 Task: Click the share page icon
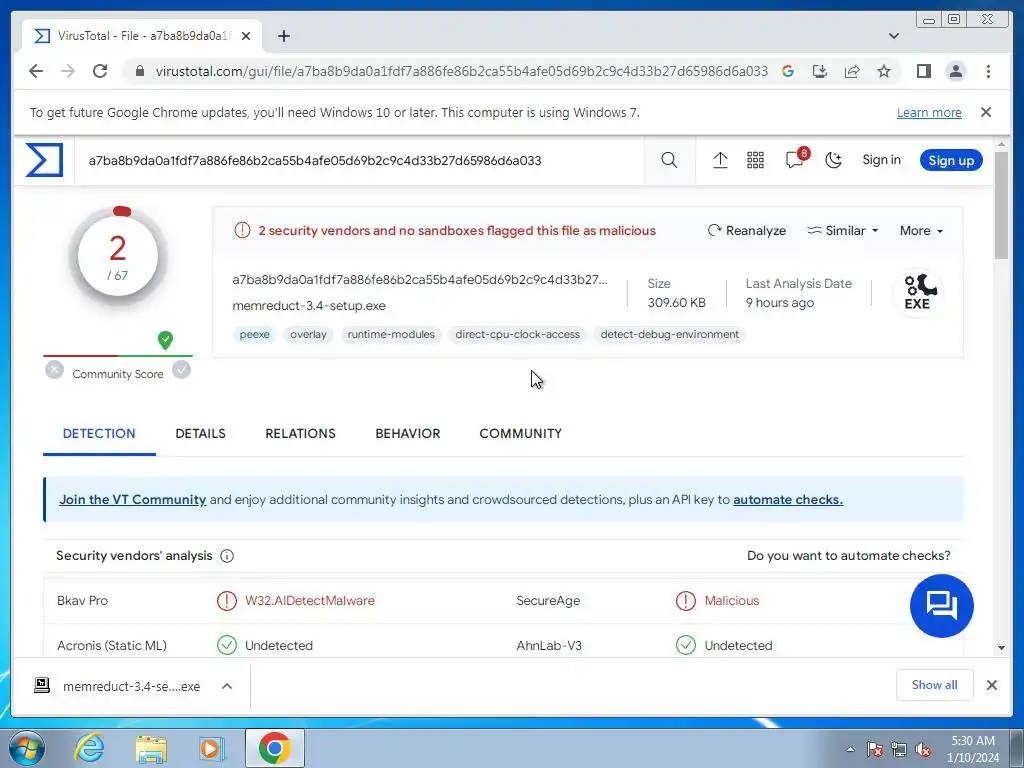click(852, 71)
